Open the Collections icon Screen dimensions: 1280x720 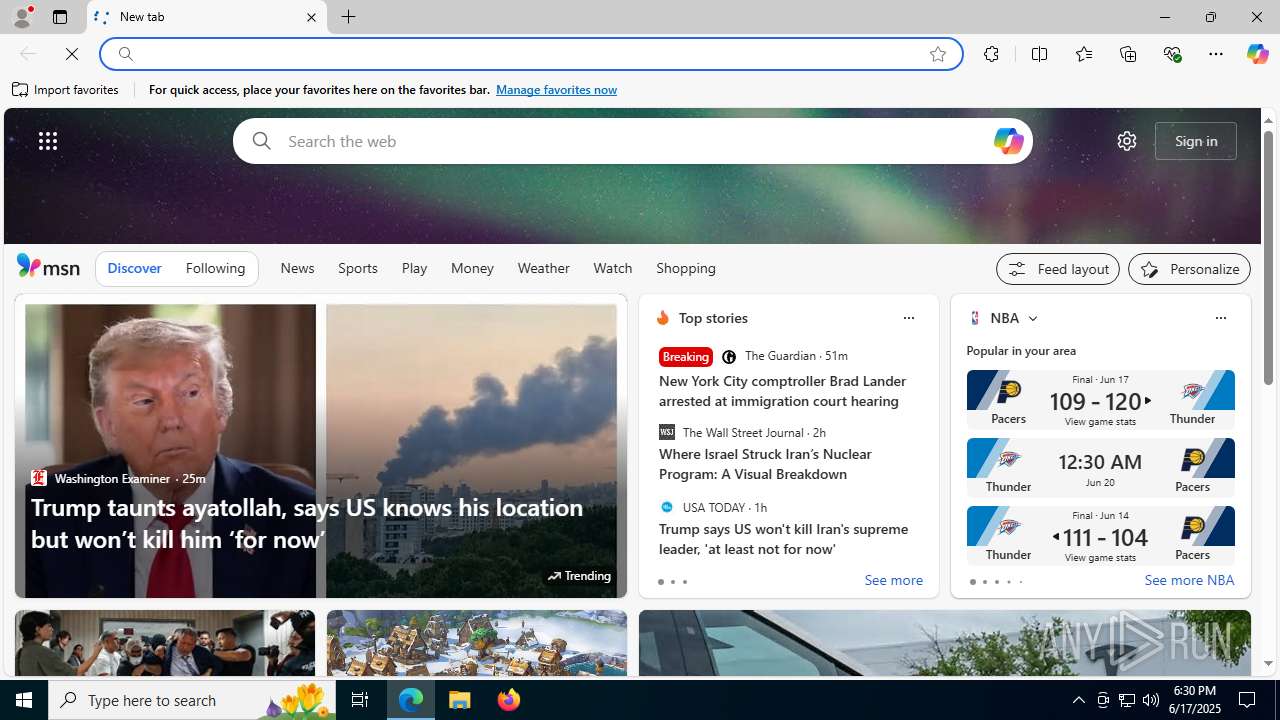coord(1128,54)
